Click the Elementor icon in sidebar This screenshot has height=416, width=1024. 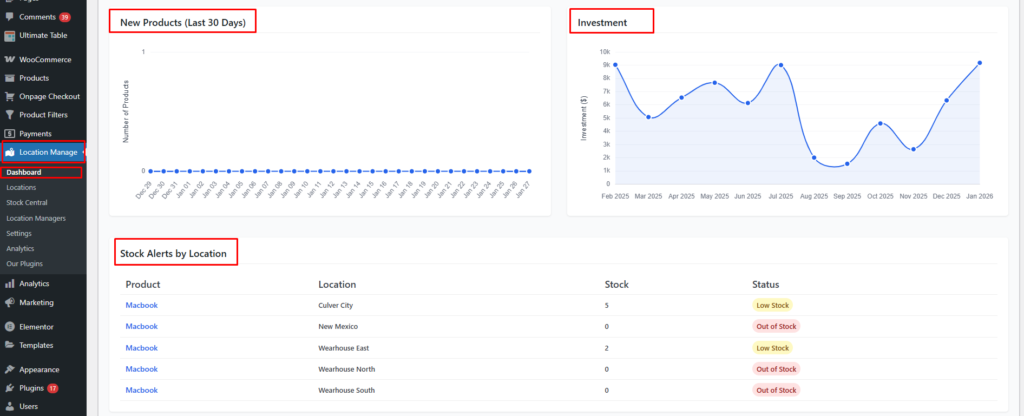[9, 327]
